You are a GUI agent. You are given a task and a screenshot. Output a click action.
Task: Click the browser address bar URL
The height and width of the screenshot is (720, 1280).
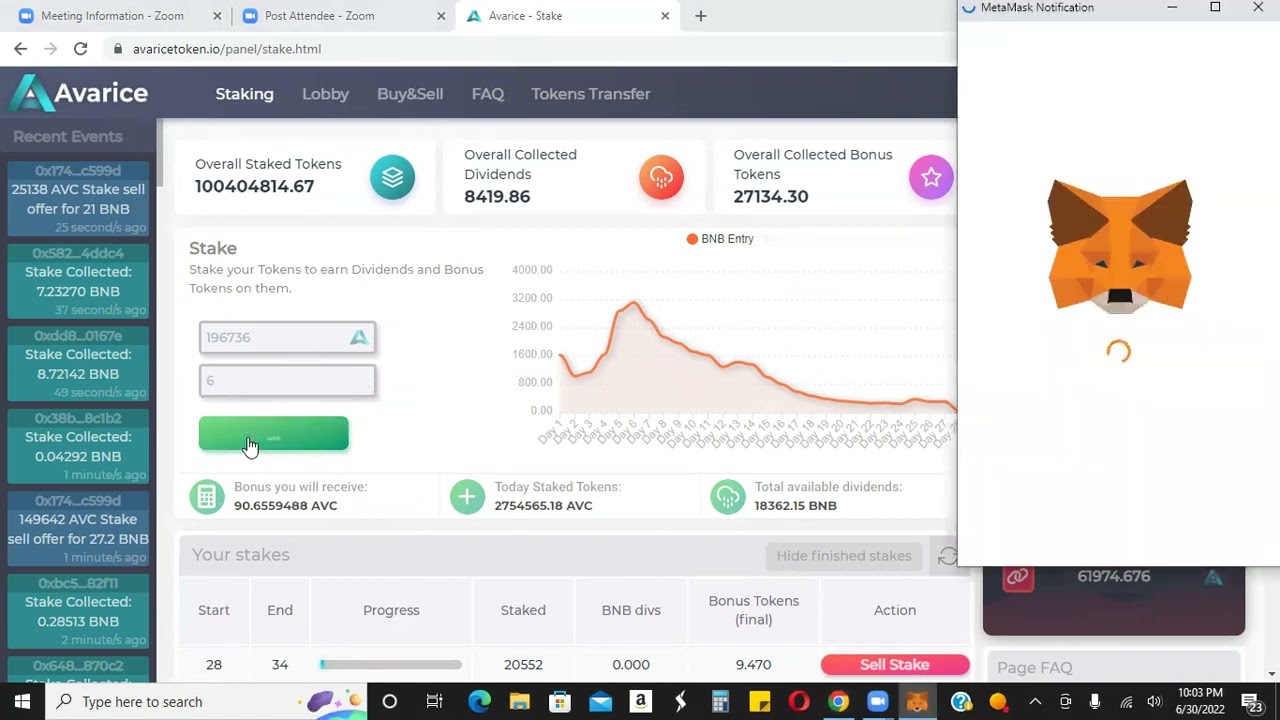[x=227, y=49]
